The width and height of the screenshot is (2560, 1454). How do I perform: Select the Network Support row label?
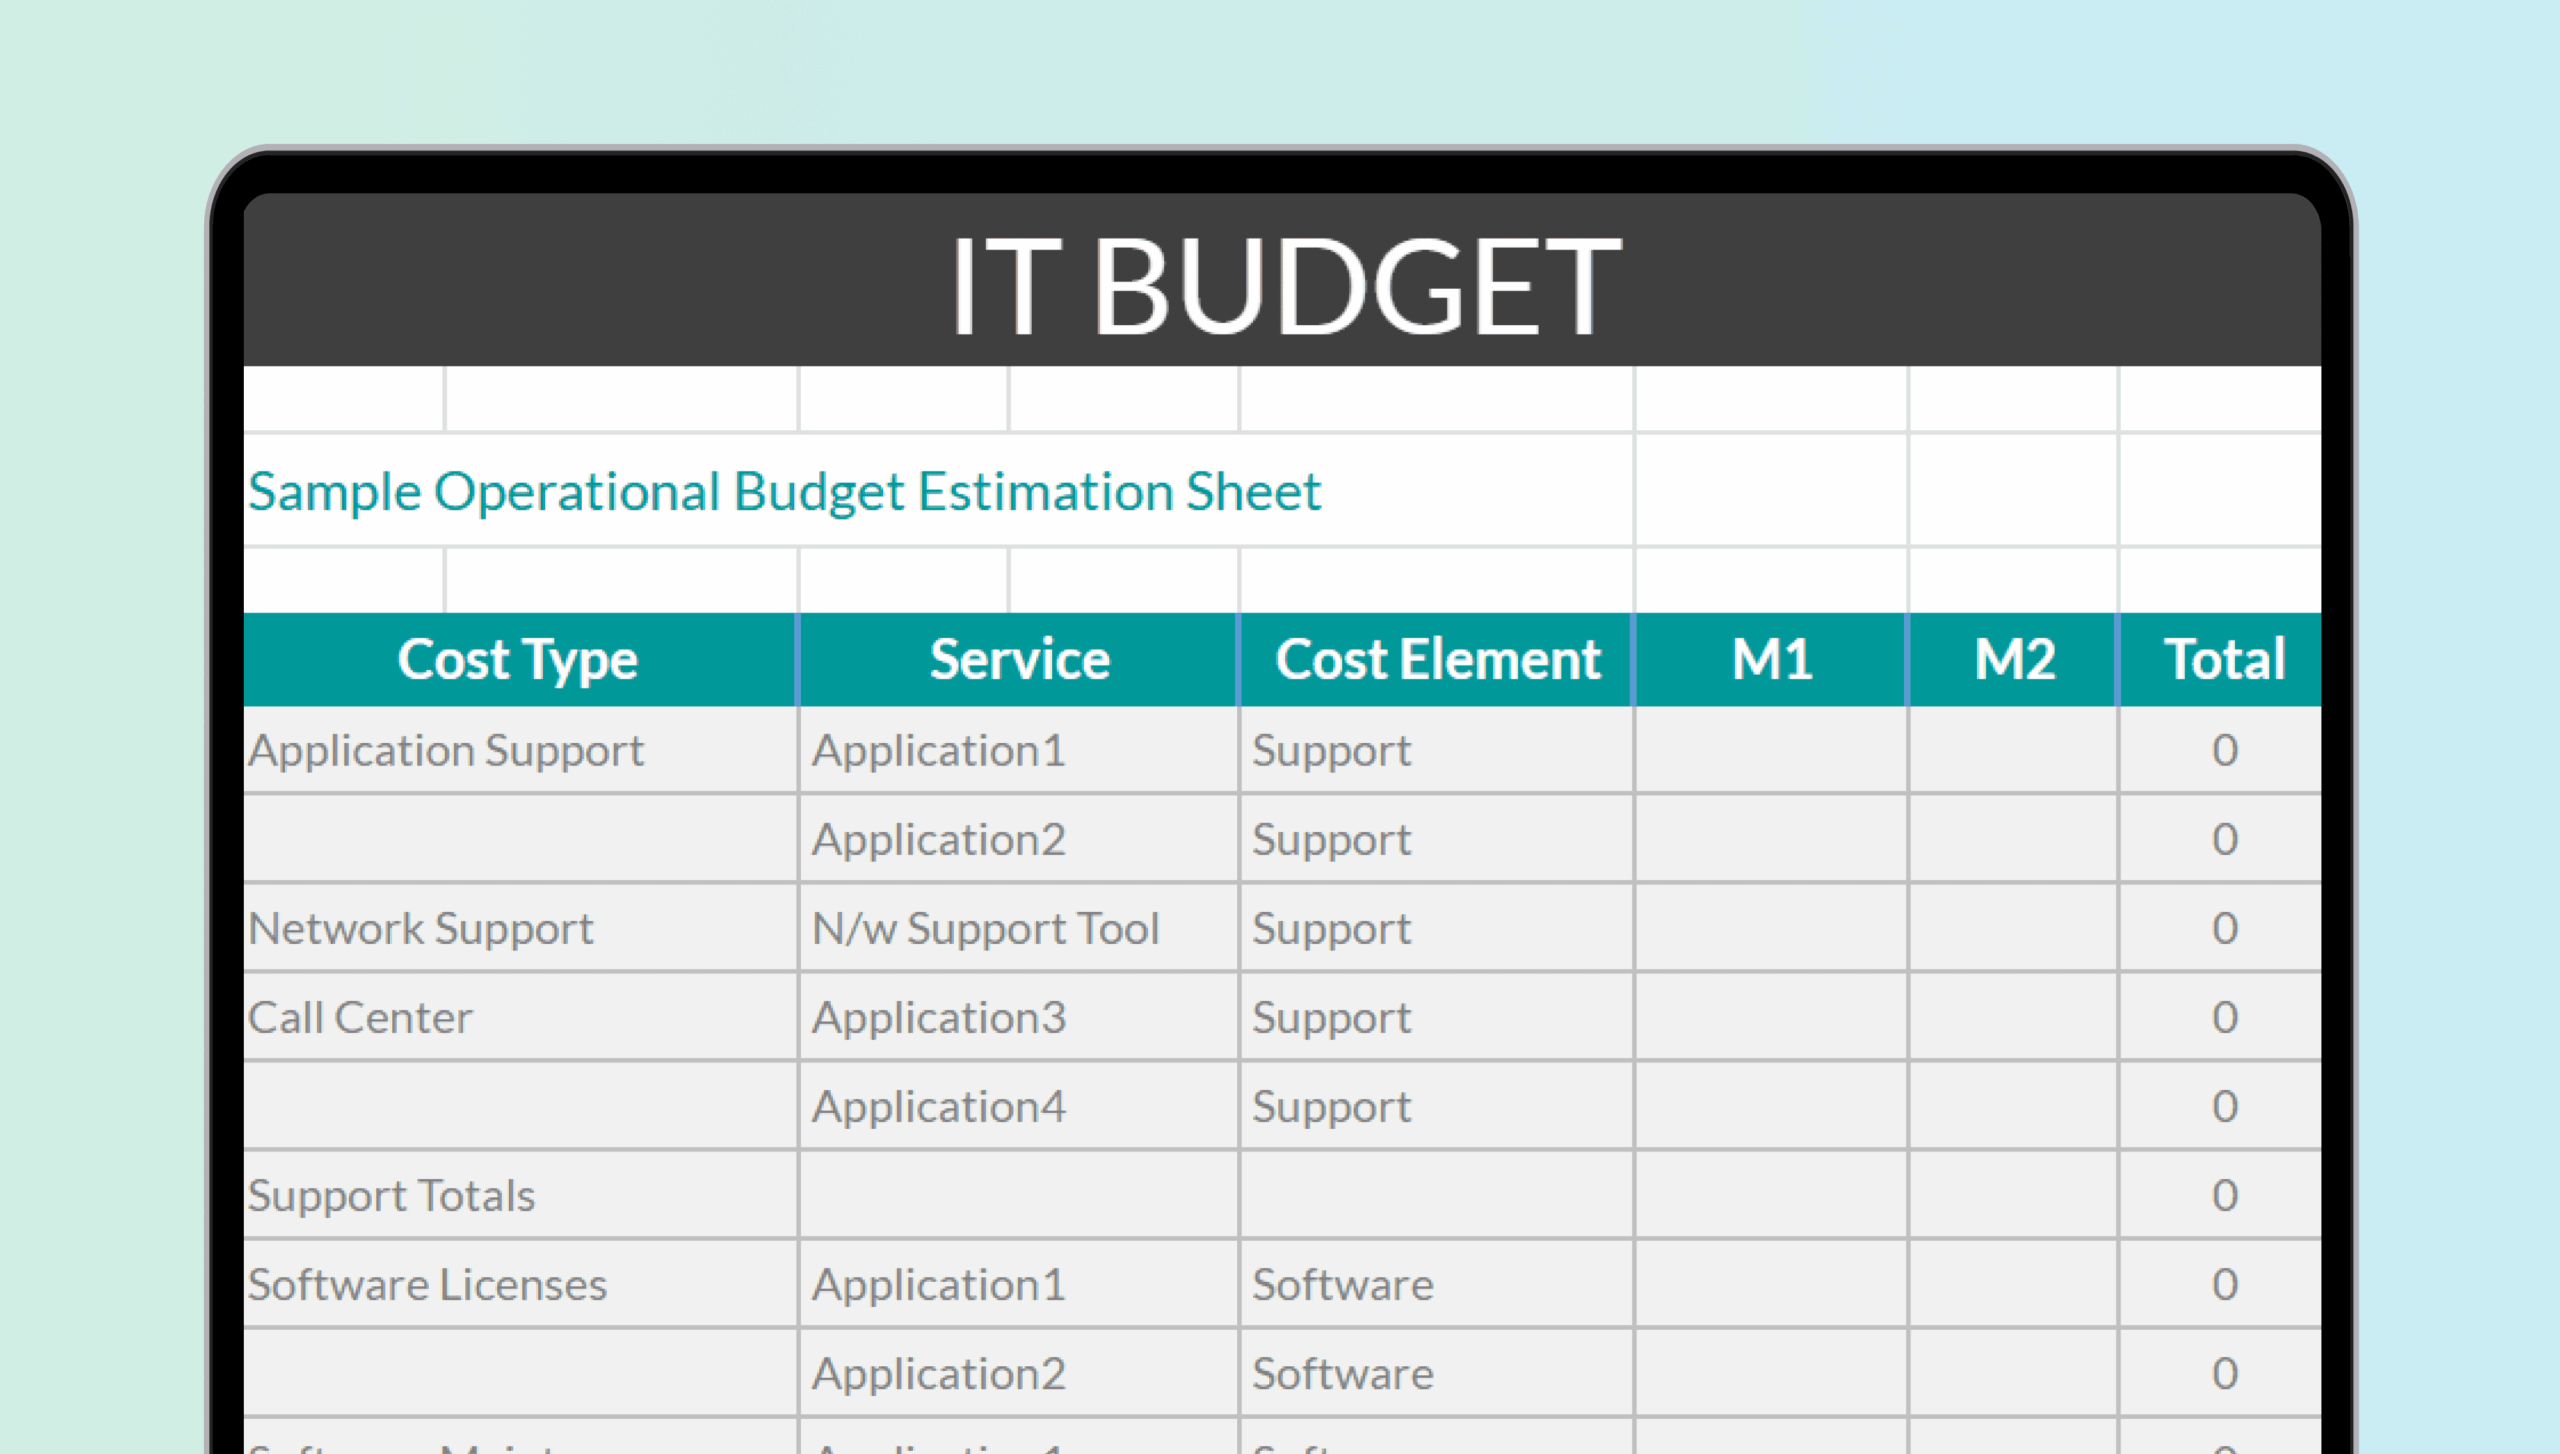pyautogui.click(x=420, y=928)
